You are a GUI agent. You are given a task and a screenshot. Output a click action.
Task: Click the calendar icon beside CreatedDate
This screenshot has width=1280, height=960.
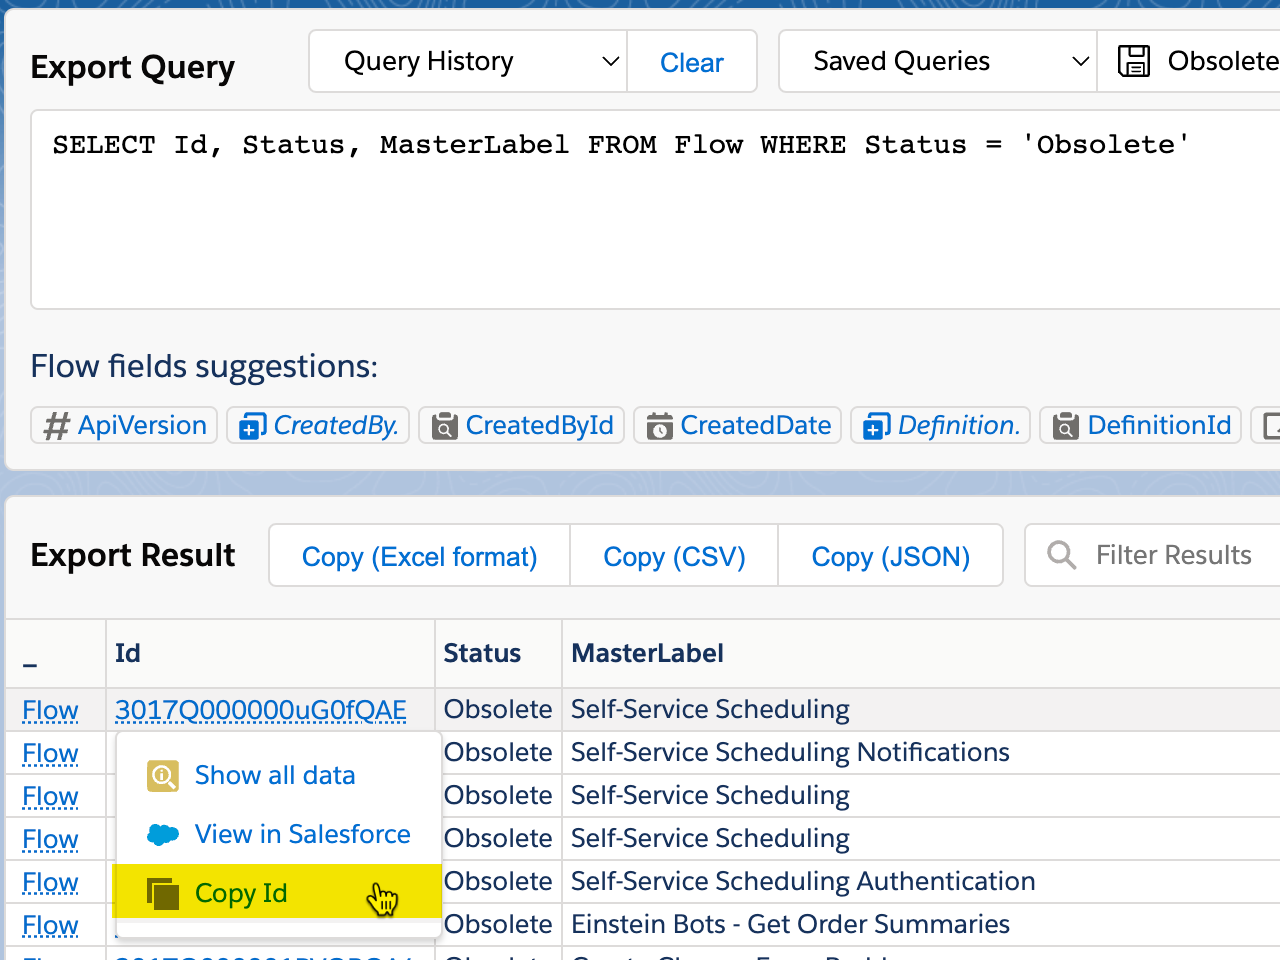tap(659, 427)
